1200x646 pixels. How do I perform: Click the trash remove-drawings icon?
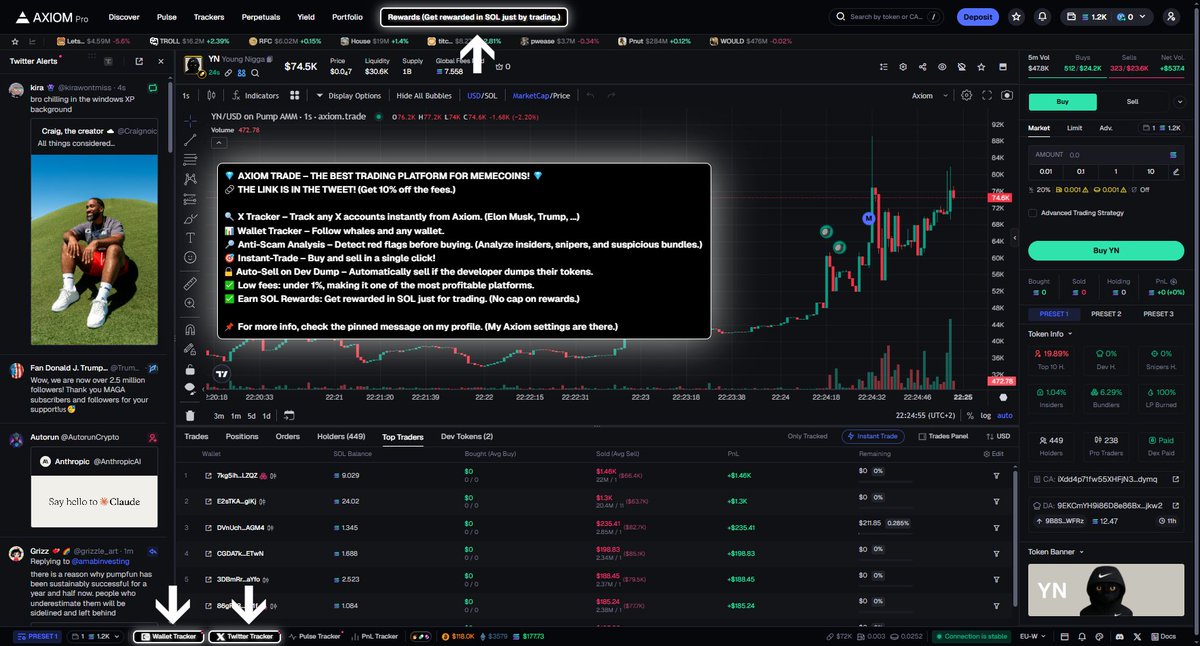[190, 416]
